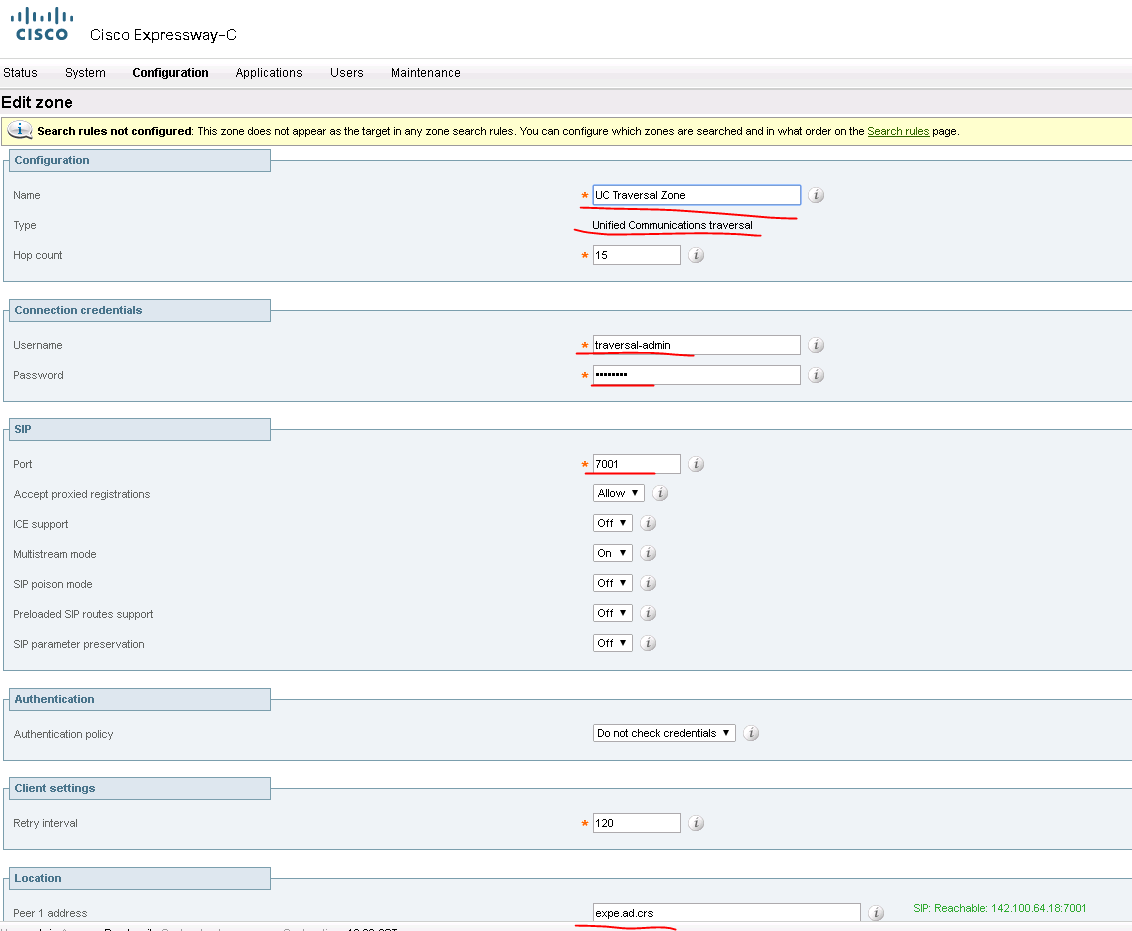
Task: Open the System menu
Action: click(85, 73)
